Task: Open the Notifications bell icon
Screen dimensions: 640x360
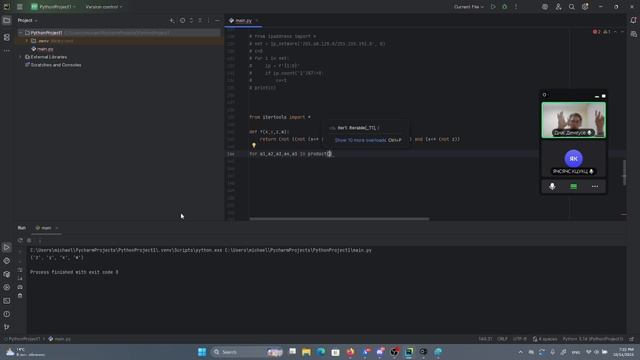Action: [633, 20]
